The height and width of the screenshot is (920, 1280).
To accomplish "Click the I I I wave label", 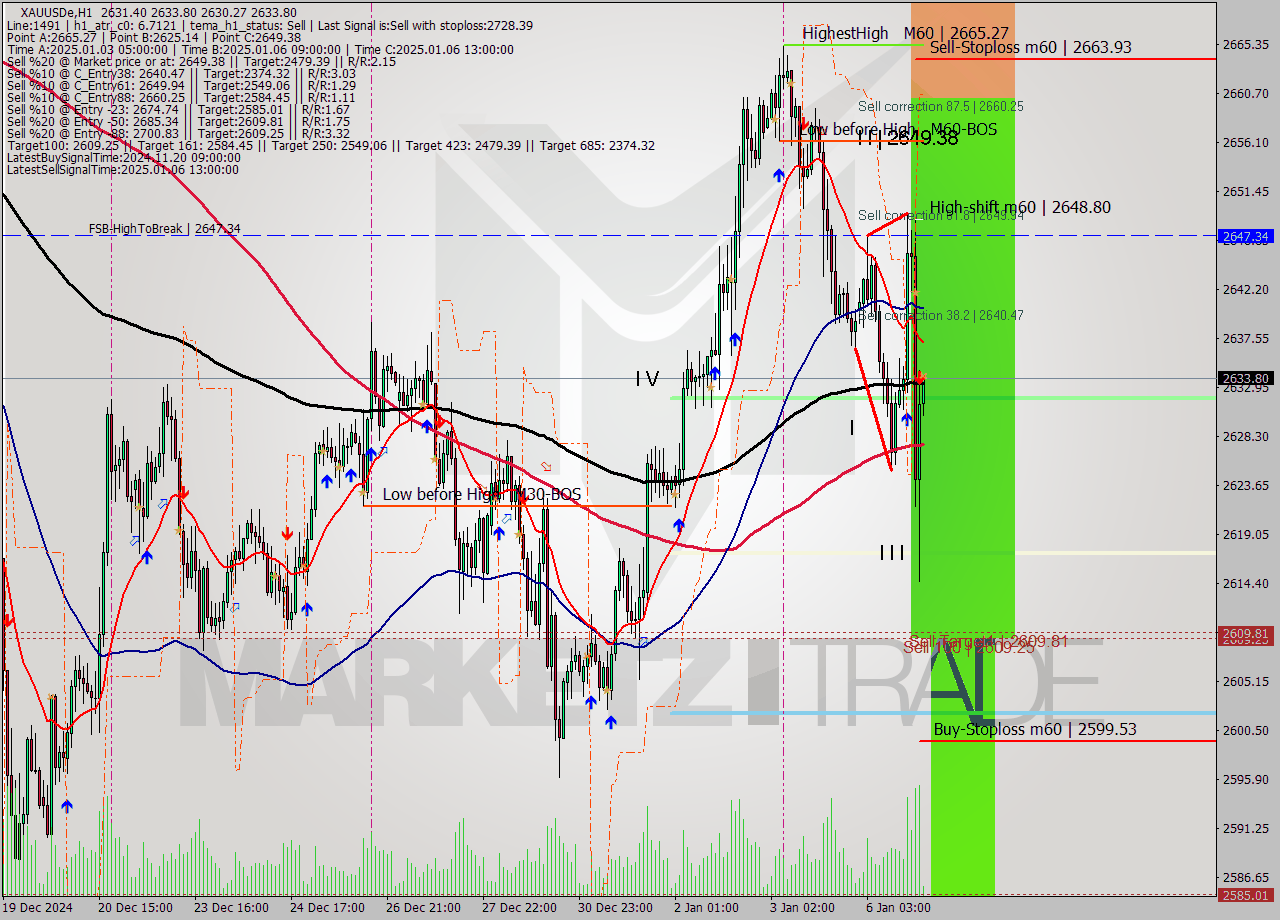I will [892, 552].
